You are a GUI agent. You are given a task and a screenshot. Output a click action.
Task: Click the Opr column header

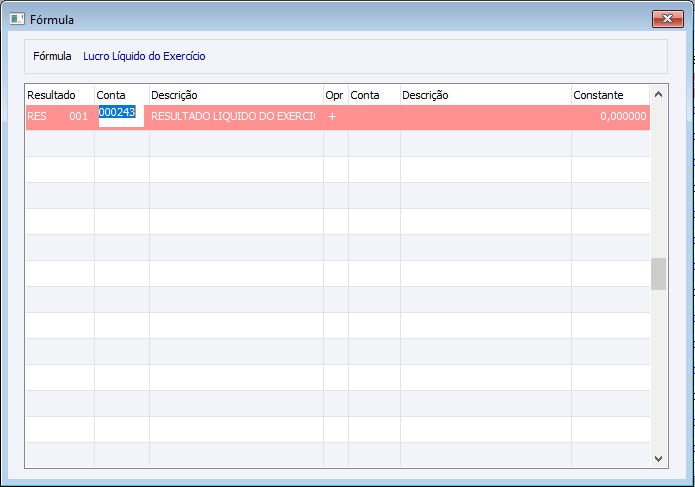click(x=336, y=95)
